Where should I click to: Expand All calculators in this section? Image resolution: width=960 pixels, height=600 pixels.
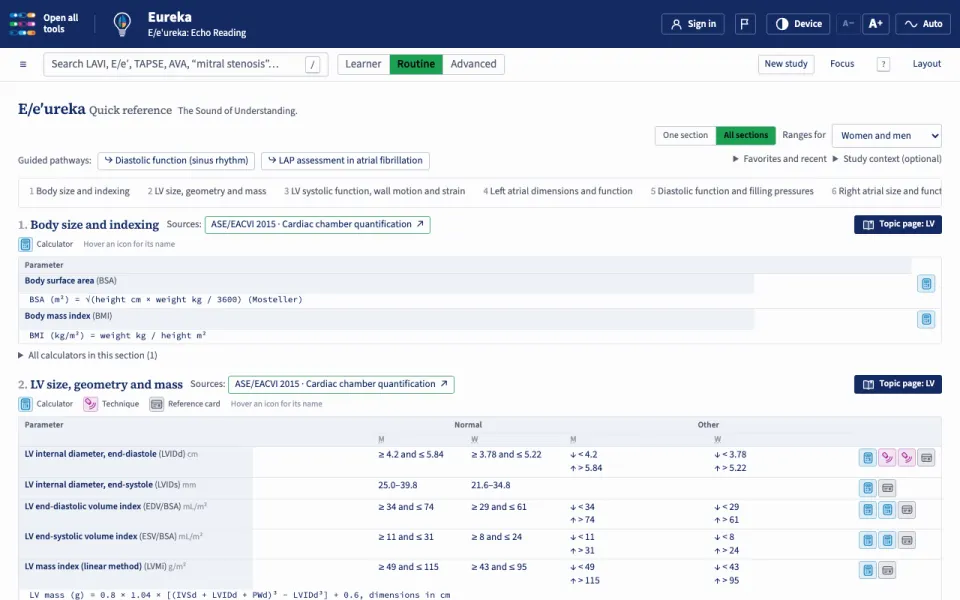click(x=88, y=355)
